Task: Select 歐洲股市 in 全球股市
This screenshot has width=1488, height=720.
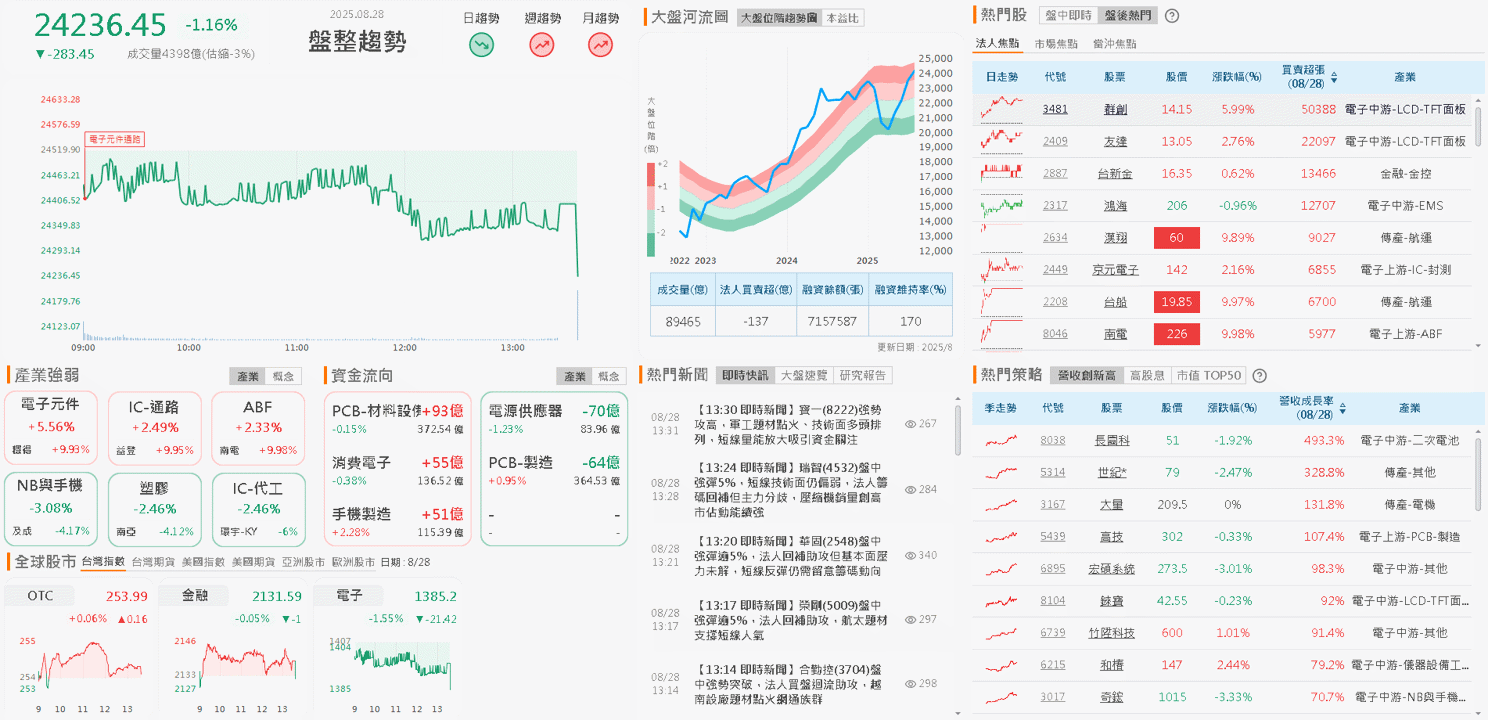Action: (353, 562)
